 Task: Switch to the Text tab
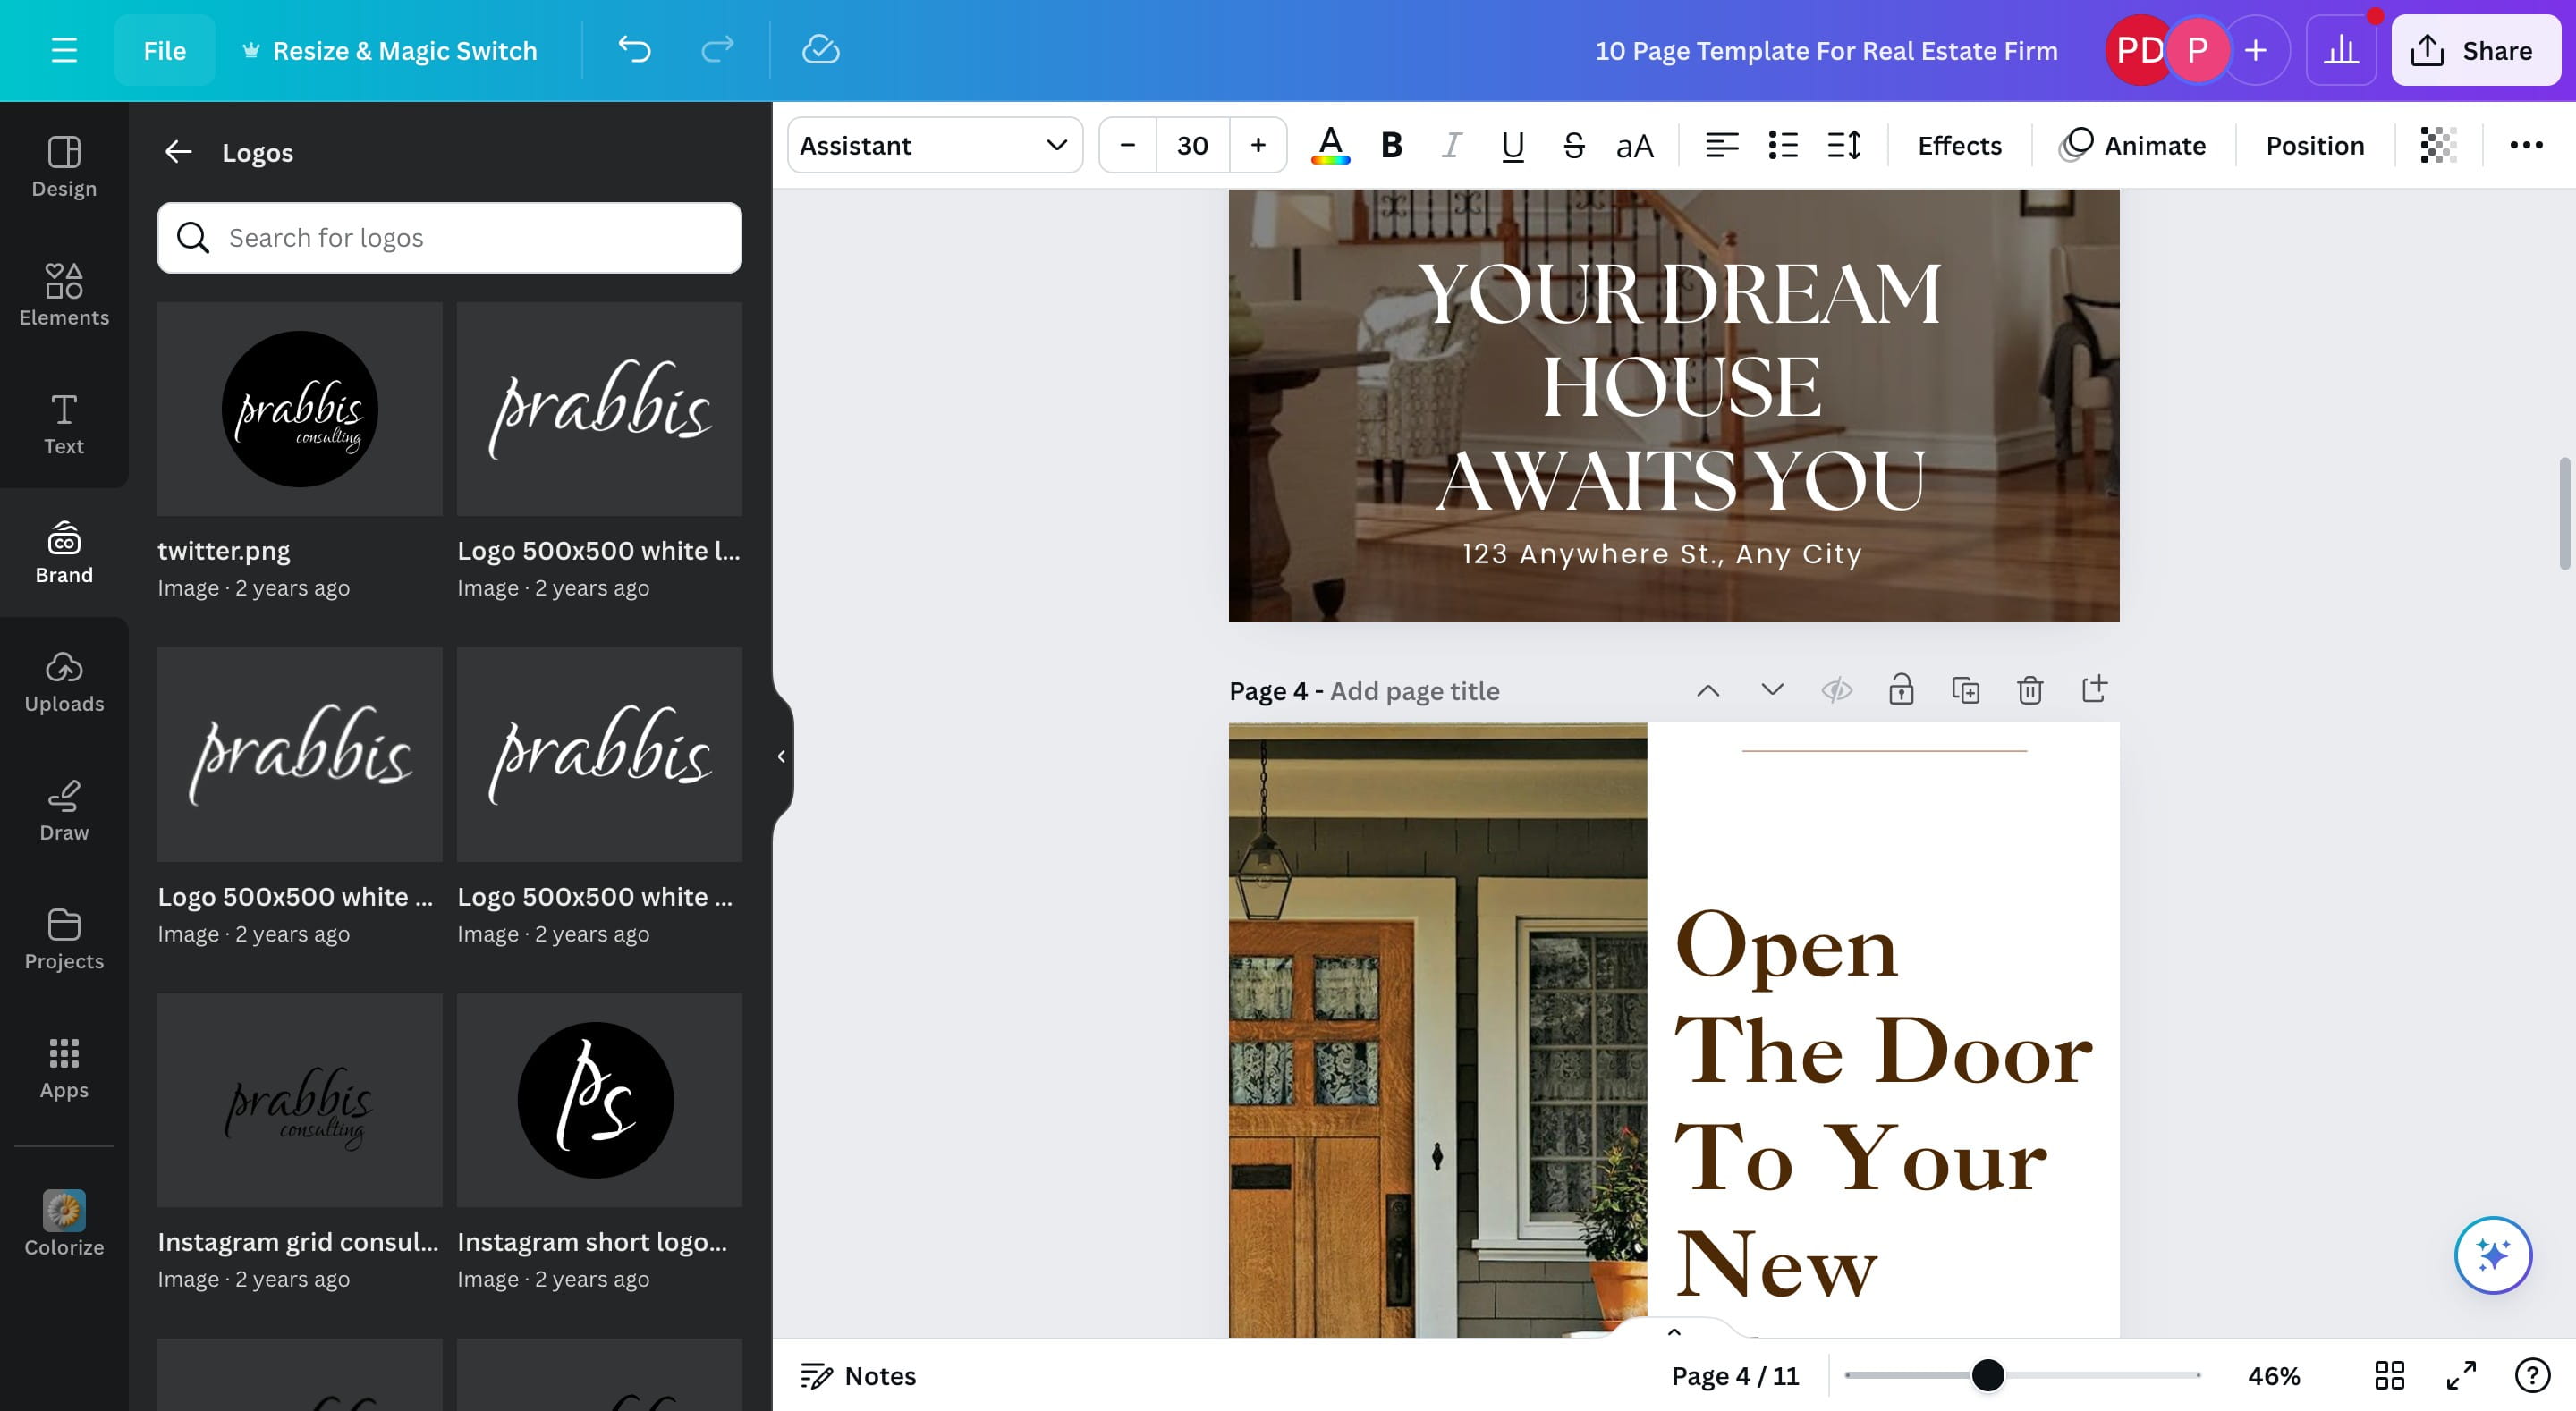[x=64, y=424]
